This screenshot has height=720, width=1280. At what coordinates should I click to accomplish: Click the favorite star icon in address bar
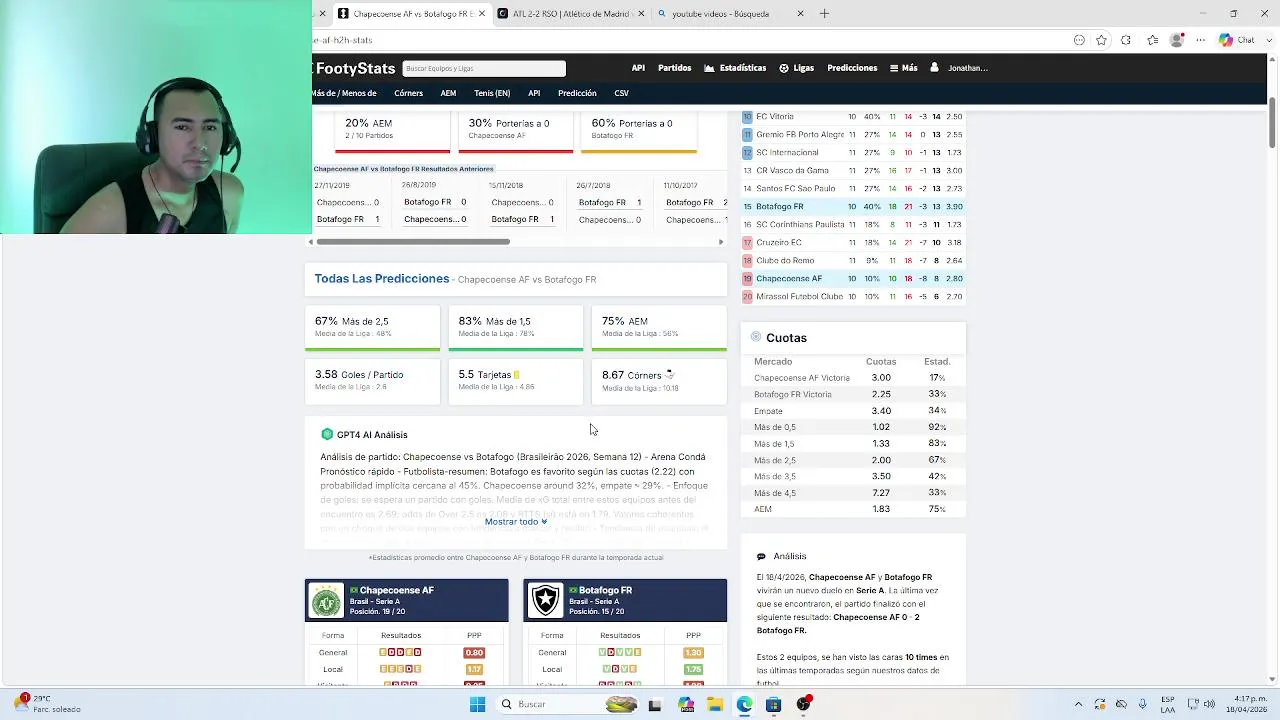coord(1101,40)
